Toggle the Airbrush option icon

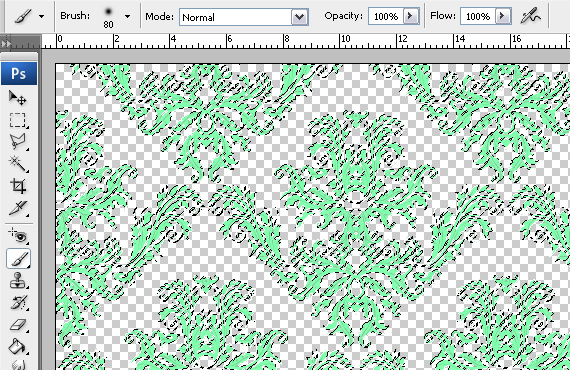click(531, 16)
